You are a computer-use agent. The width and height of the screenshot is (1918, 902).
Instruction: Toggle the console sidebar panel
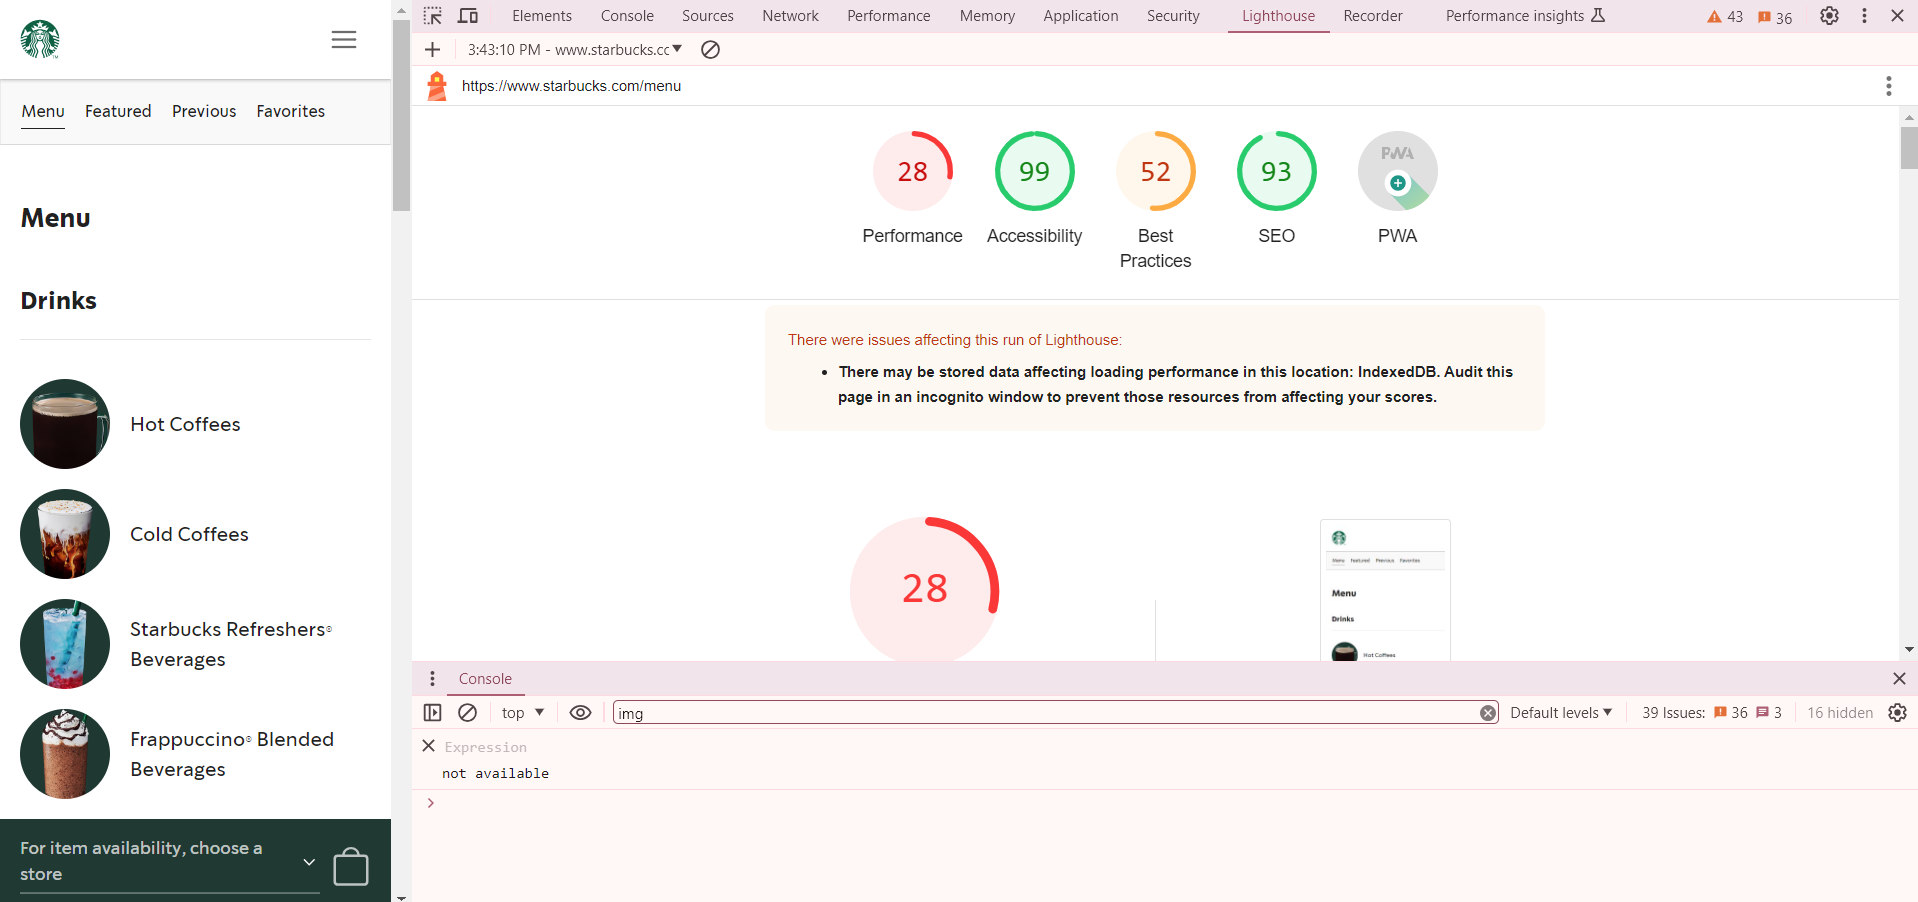(432, 713)
